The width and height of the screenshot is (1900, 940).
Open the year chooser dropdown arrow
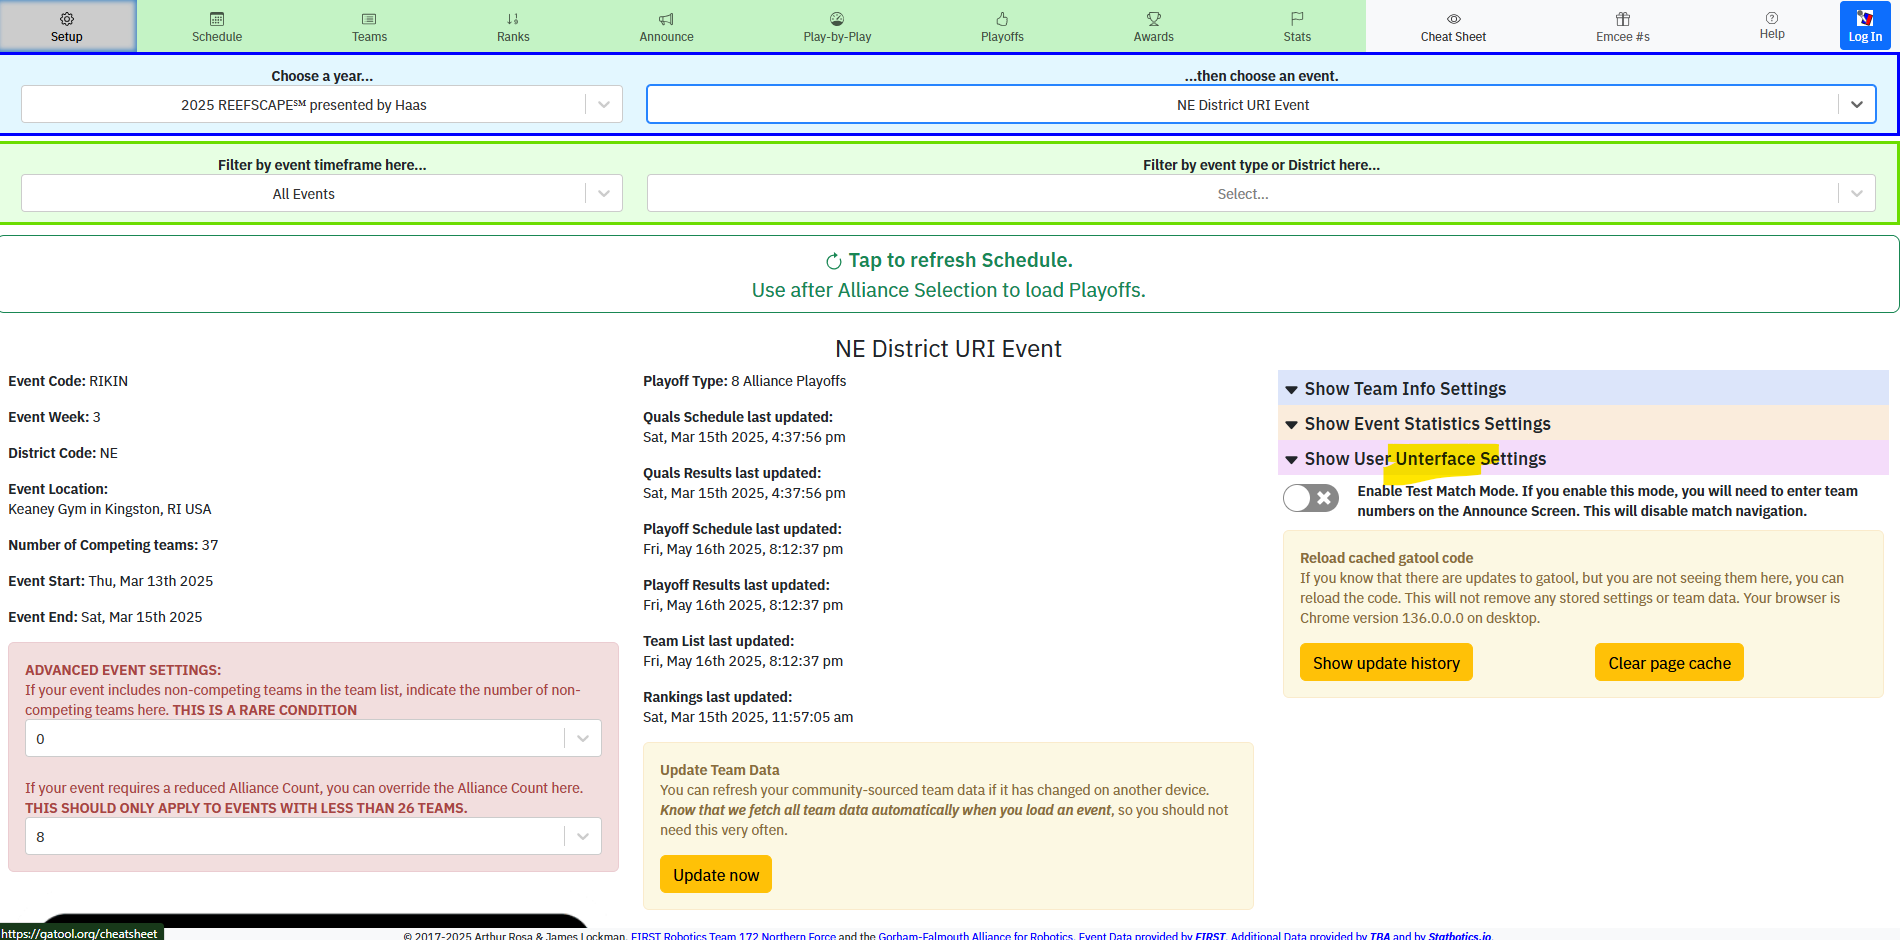click(x=604, y=104)
